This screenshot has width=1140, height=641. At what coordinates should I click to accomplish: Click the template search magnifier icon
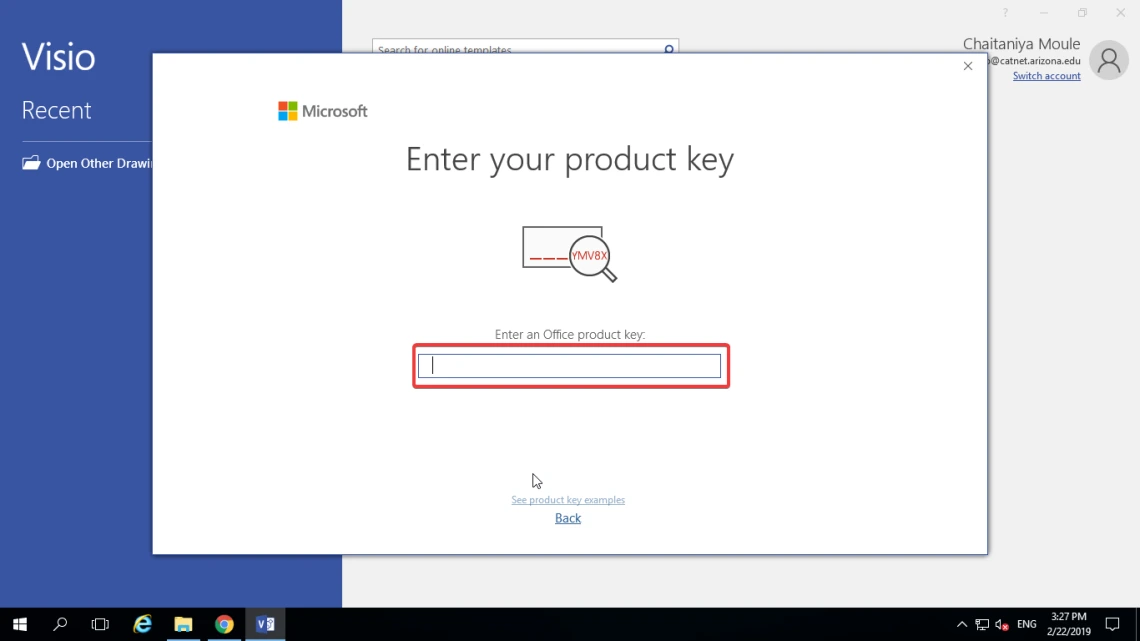point(669,48)
